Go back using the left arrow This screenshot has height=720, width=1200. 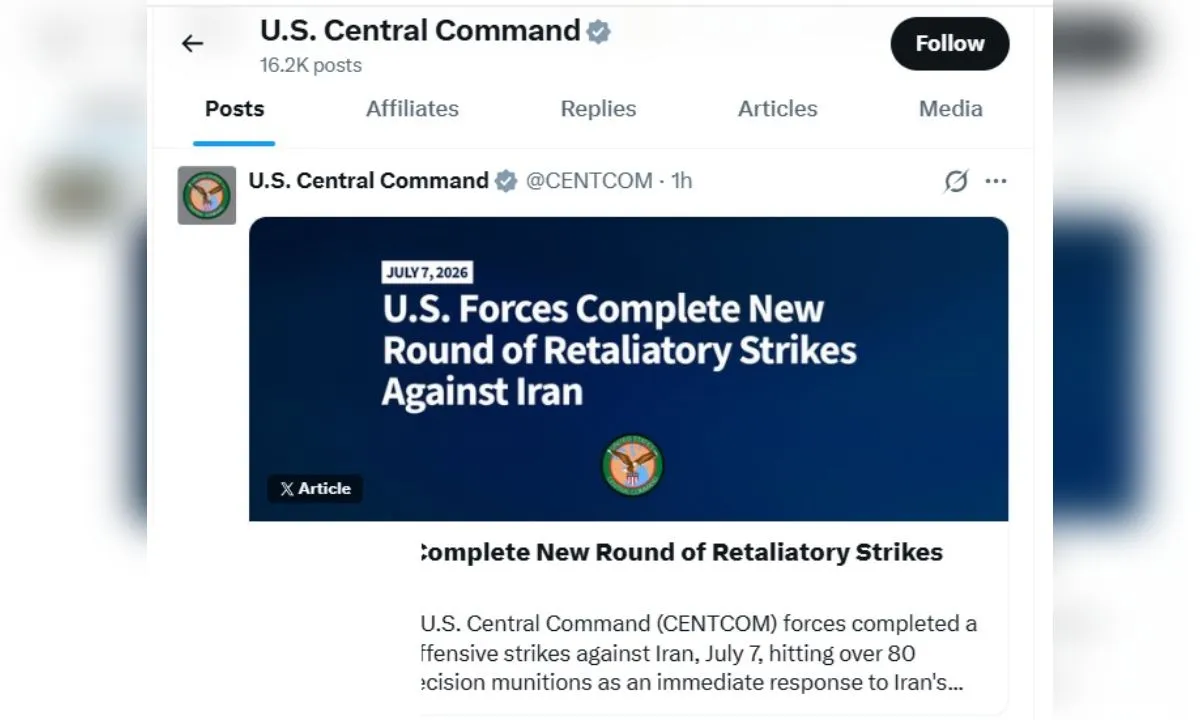(x=192, y=43)
